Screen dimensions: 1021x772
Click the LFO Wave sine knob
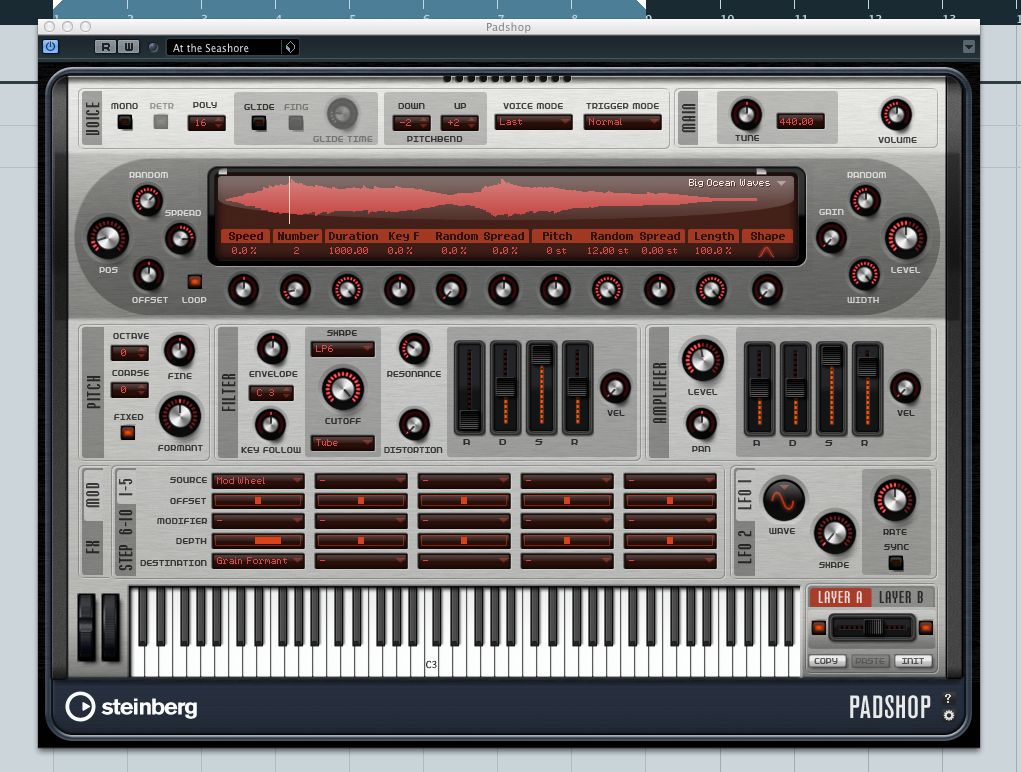tap(783, 500)
